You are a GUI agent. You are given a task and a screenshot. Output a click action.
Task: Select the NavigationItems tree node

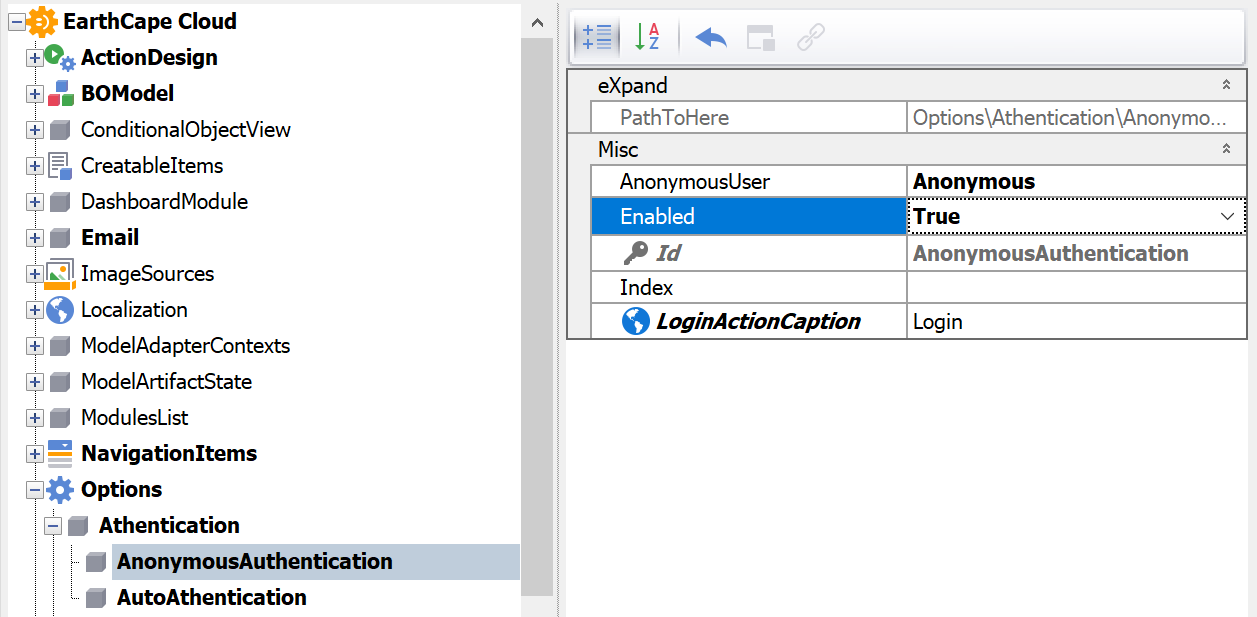[x=169, y=454]
